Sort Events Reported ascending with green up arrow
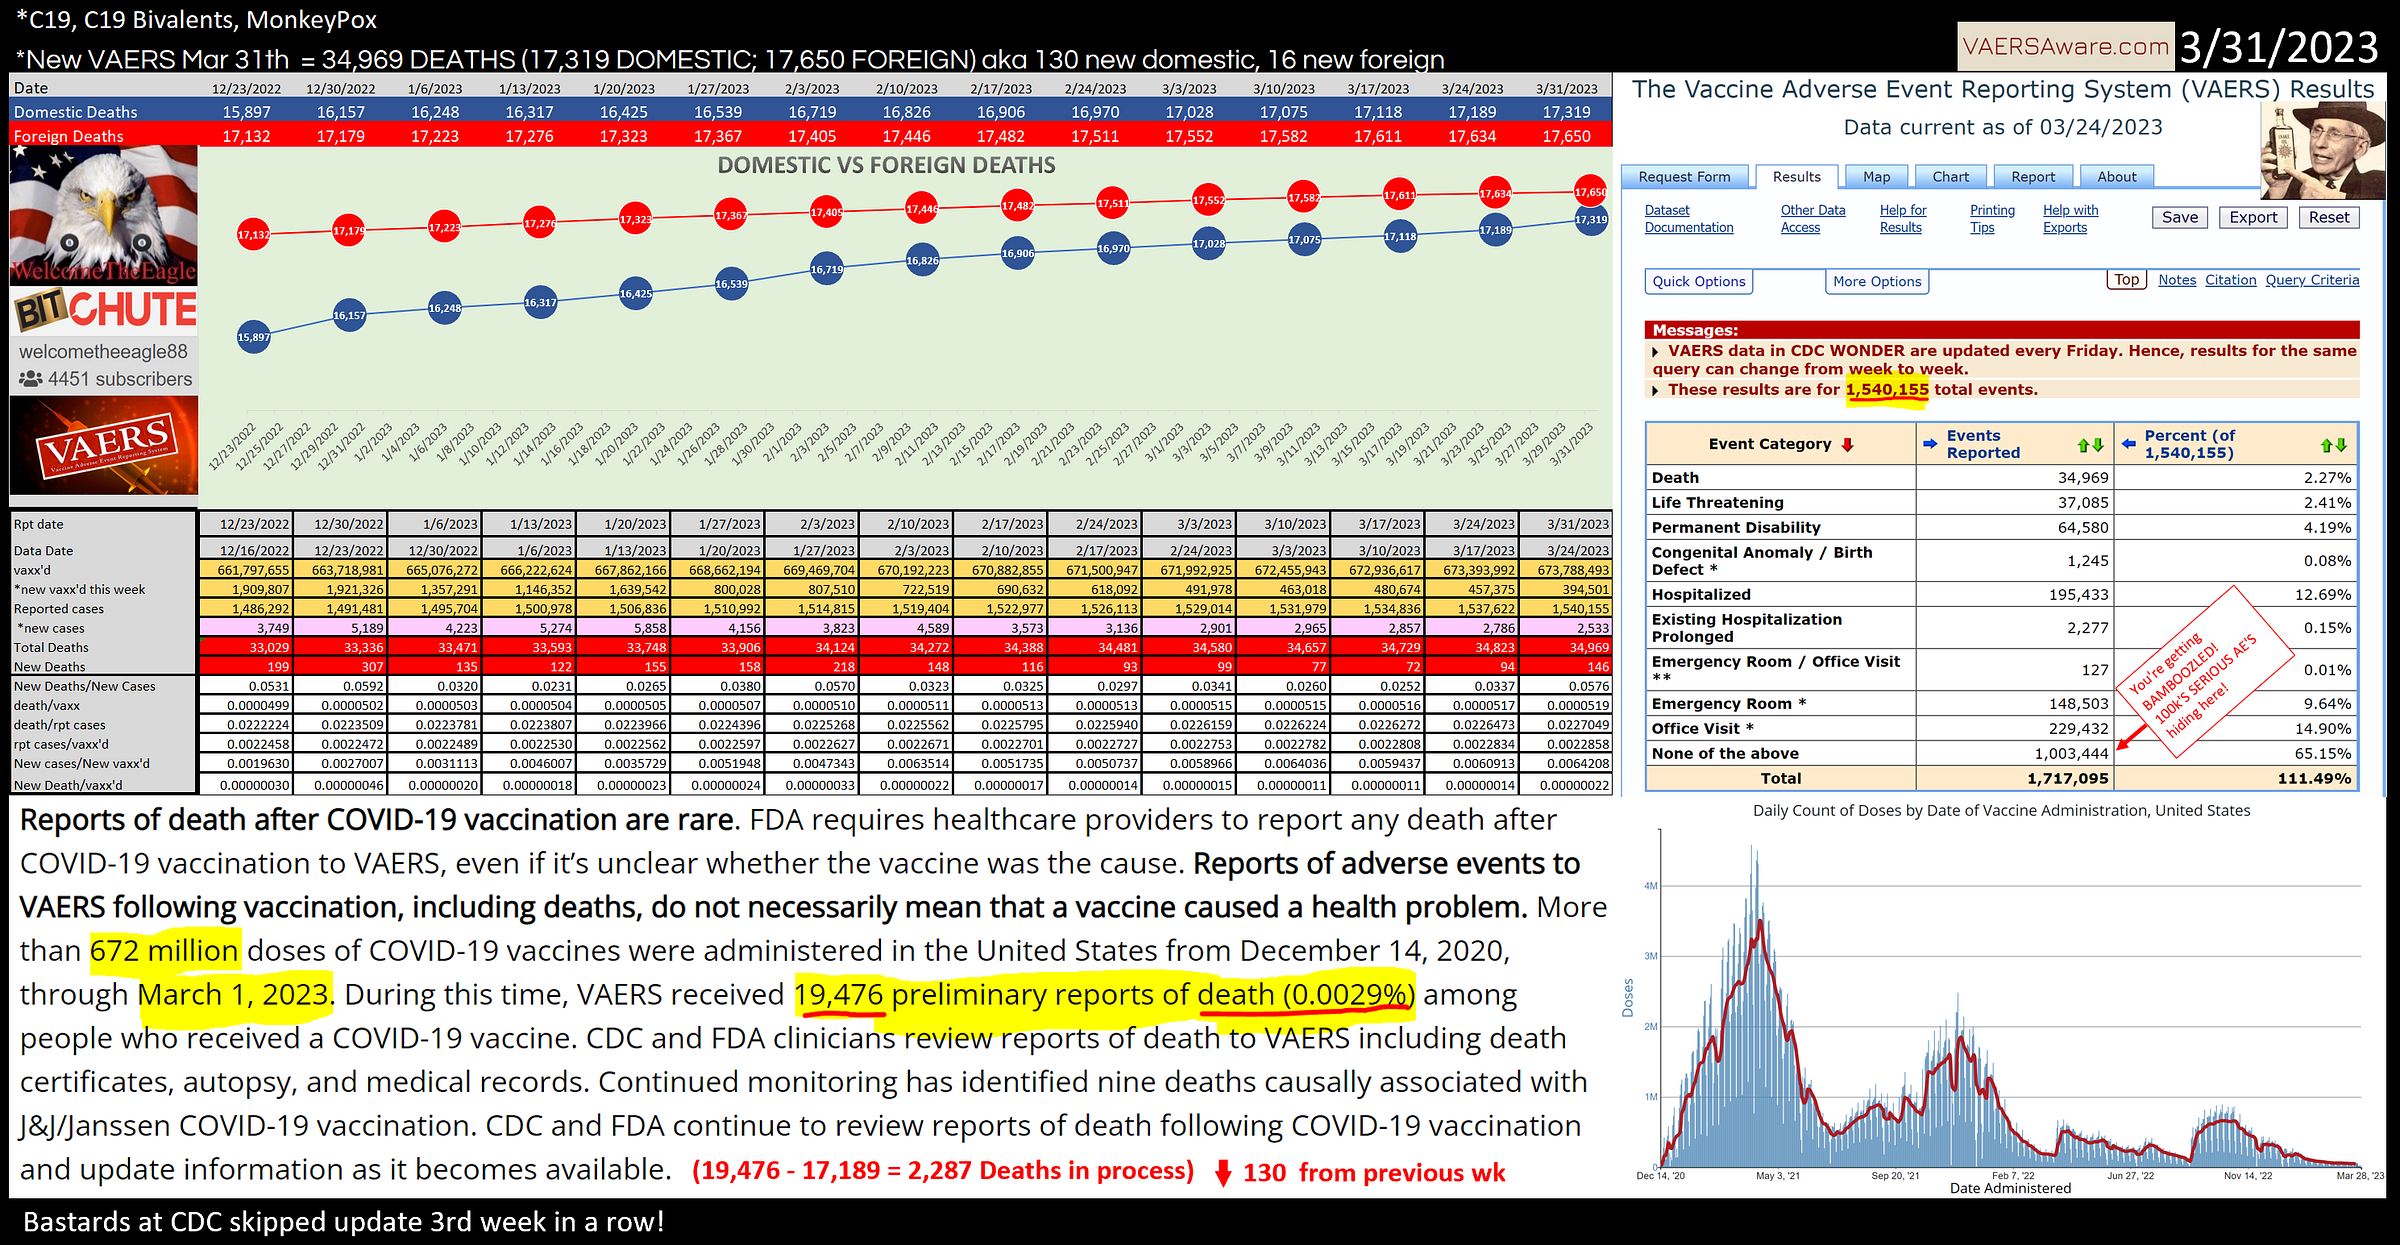Viewport: 2400px width, 1245px height. (x=2083, y=445)
